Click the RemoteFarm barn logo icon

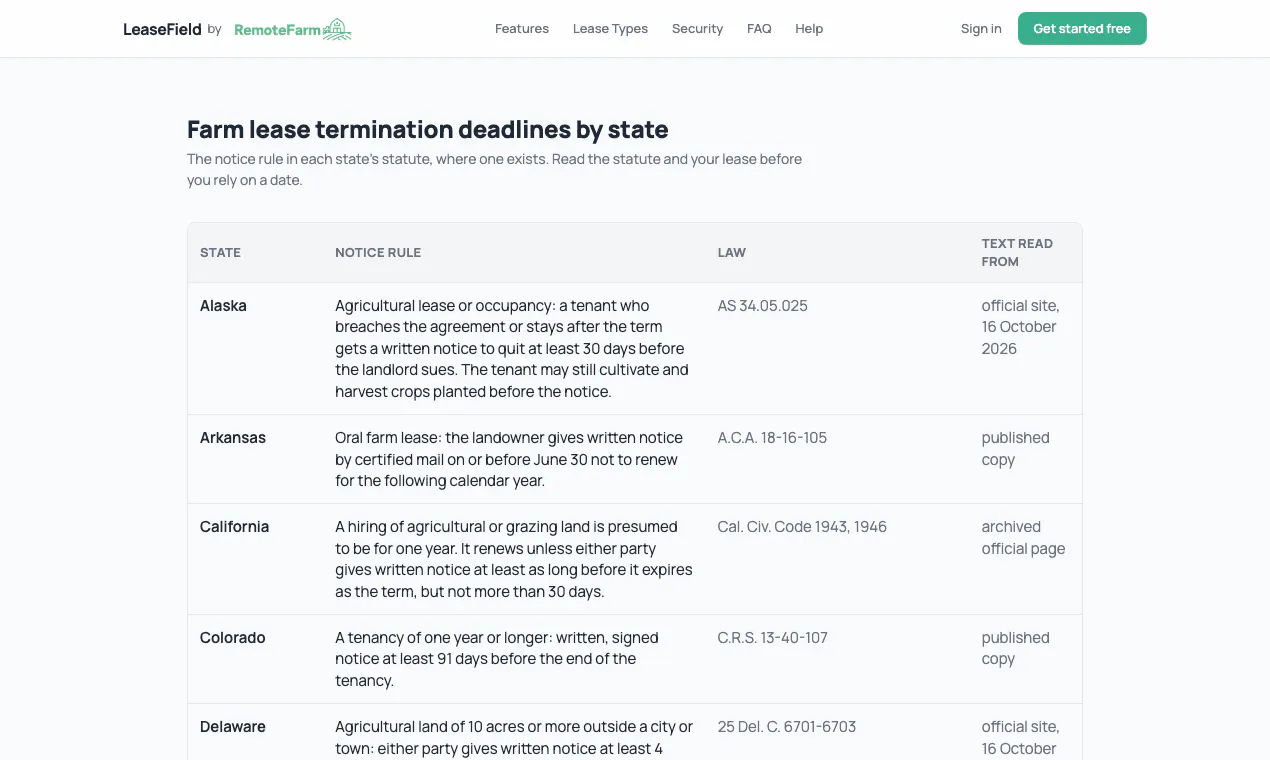337,29
